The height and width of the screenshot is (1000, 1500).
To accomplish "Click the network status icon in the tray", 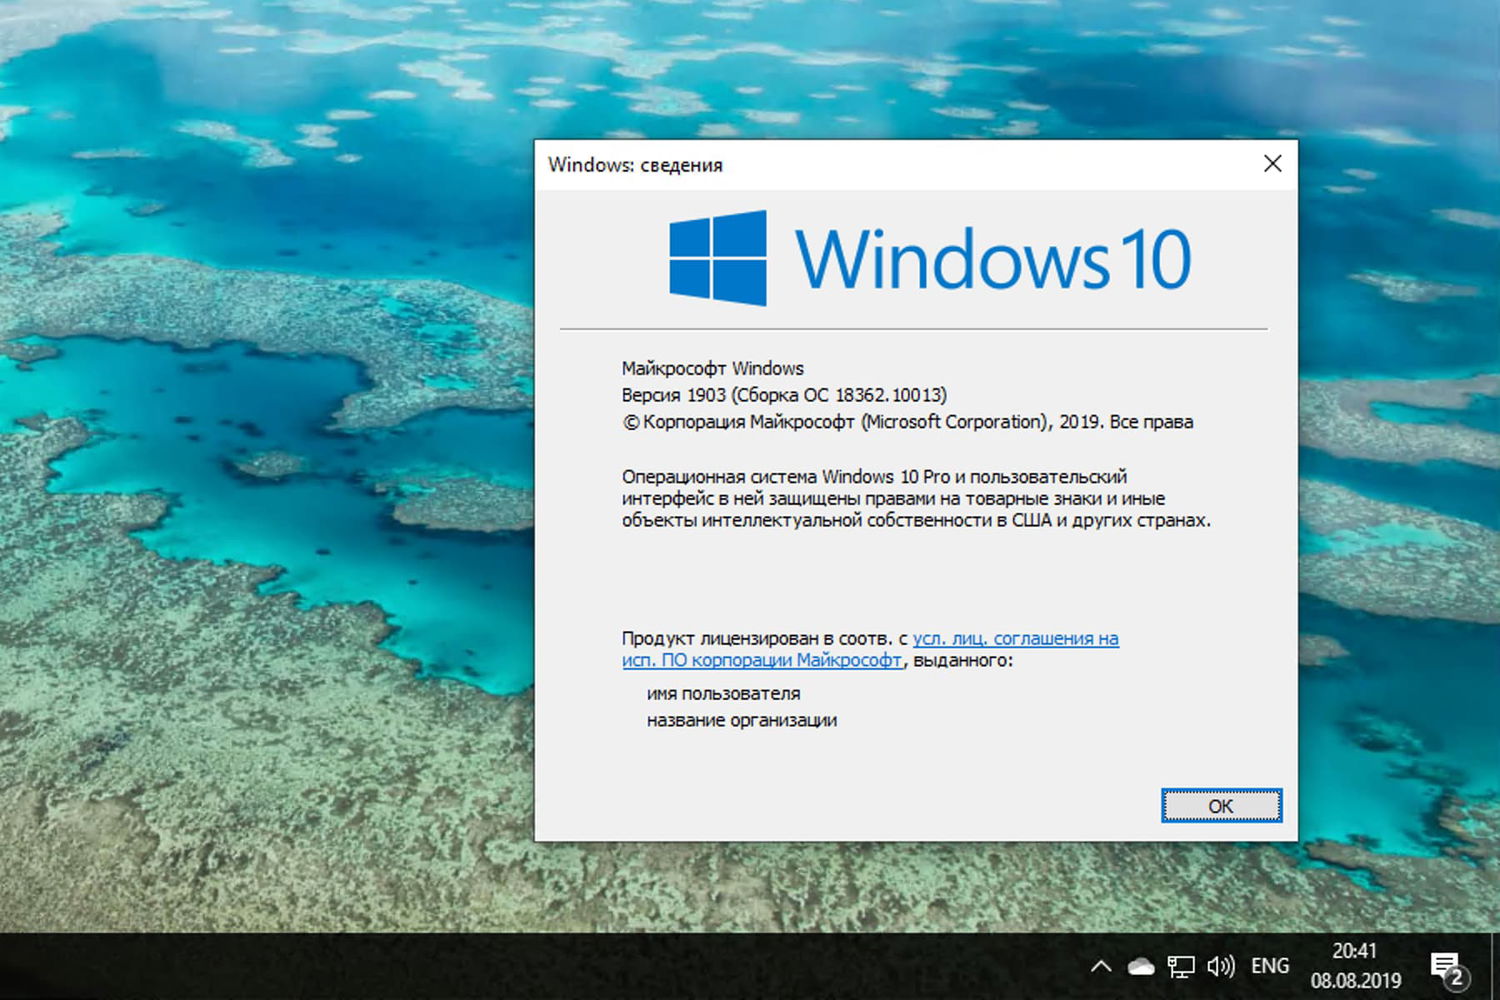I will (1181, 966).
